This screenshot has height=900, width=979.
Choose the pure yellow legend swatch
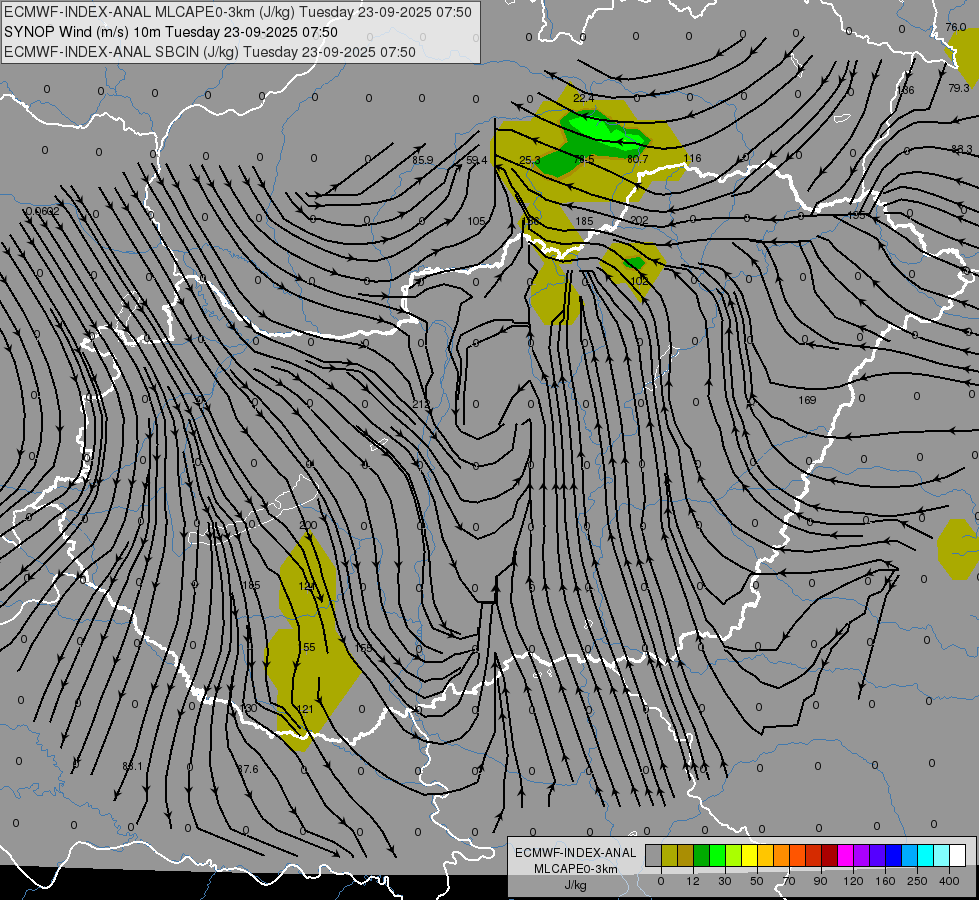pyautogui.click(x=749, y=855)
